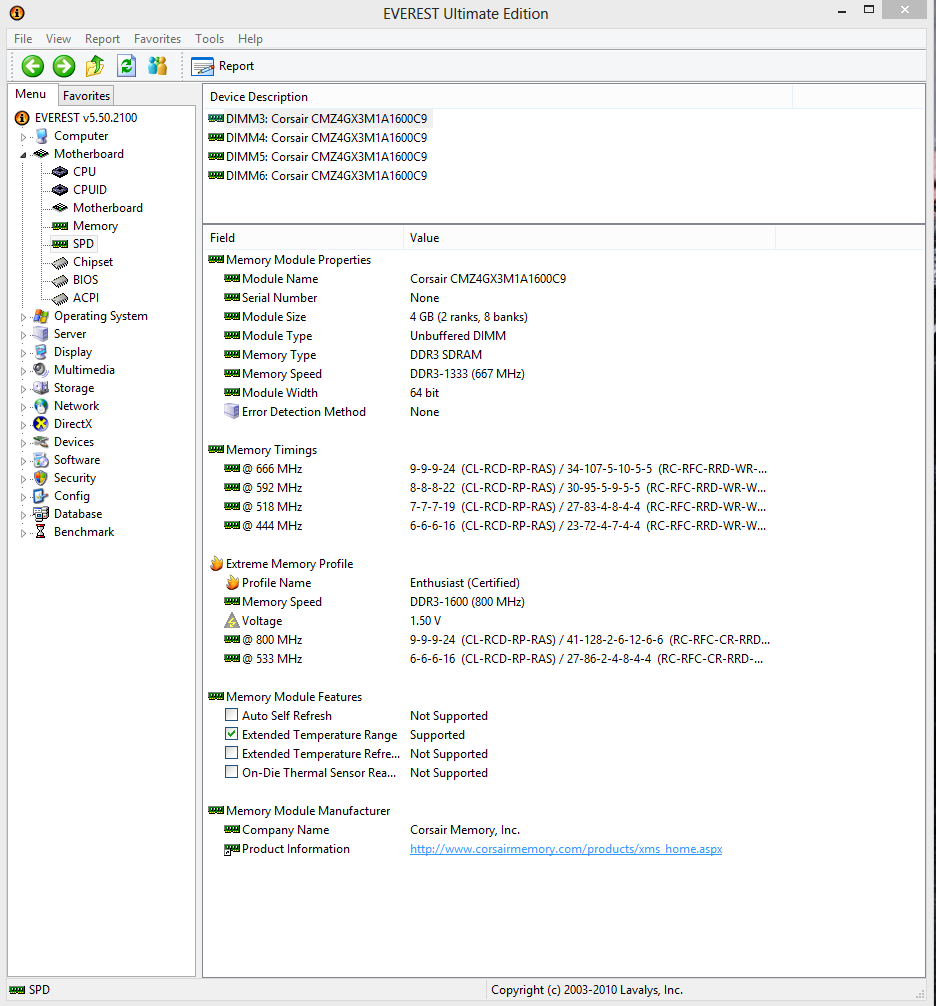The image size is (936, 1006).
Task: Click the DirectX icon in sidebar
Action: tap(41, 424)
